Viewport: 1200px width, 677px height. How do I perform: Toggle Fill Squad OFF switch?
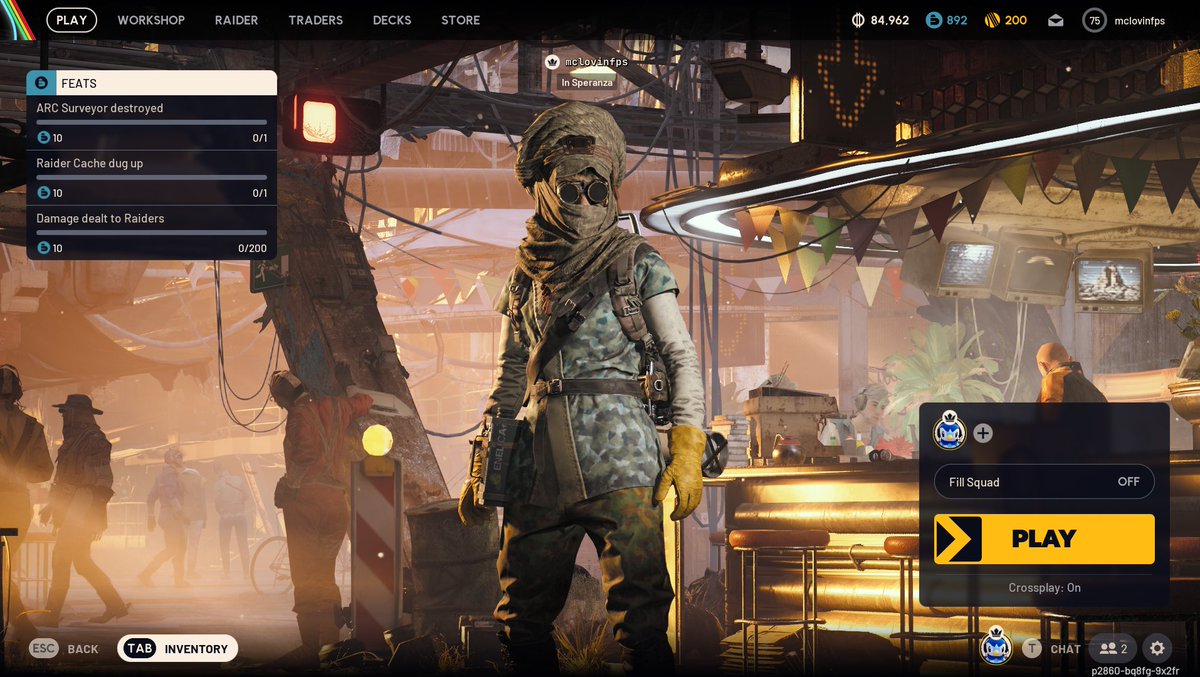(x=1044, y=482)
